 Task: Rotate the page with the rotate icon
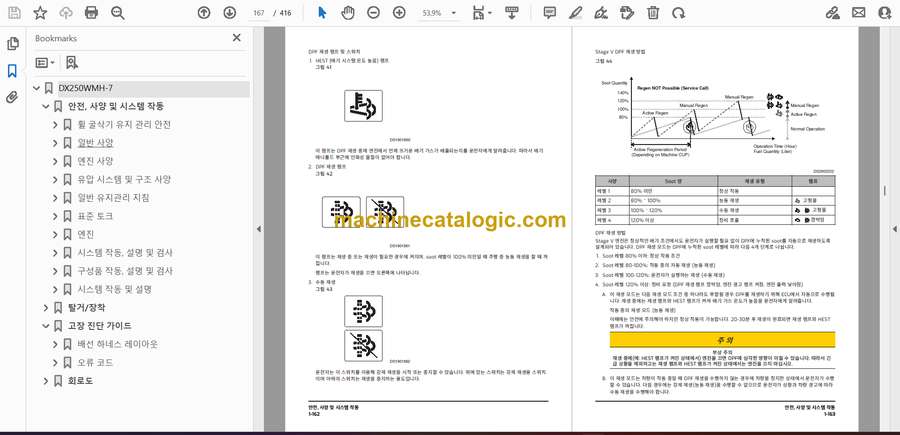pyautogui.click(x=679, y=13)
